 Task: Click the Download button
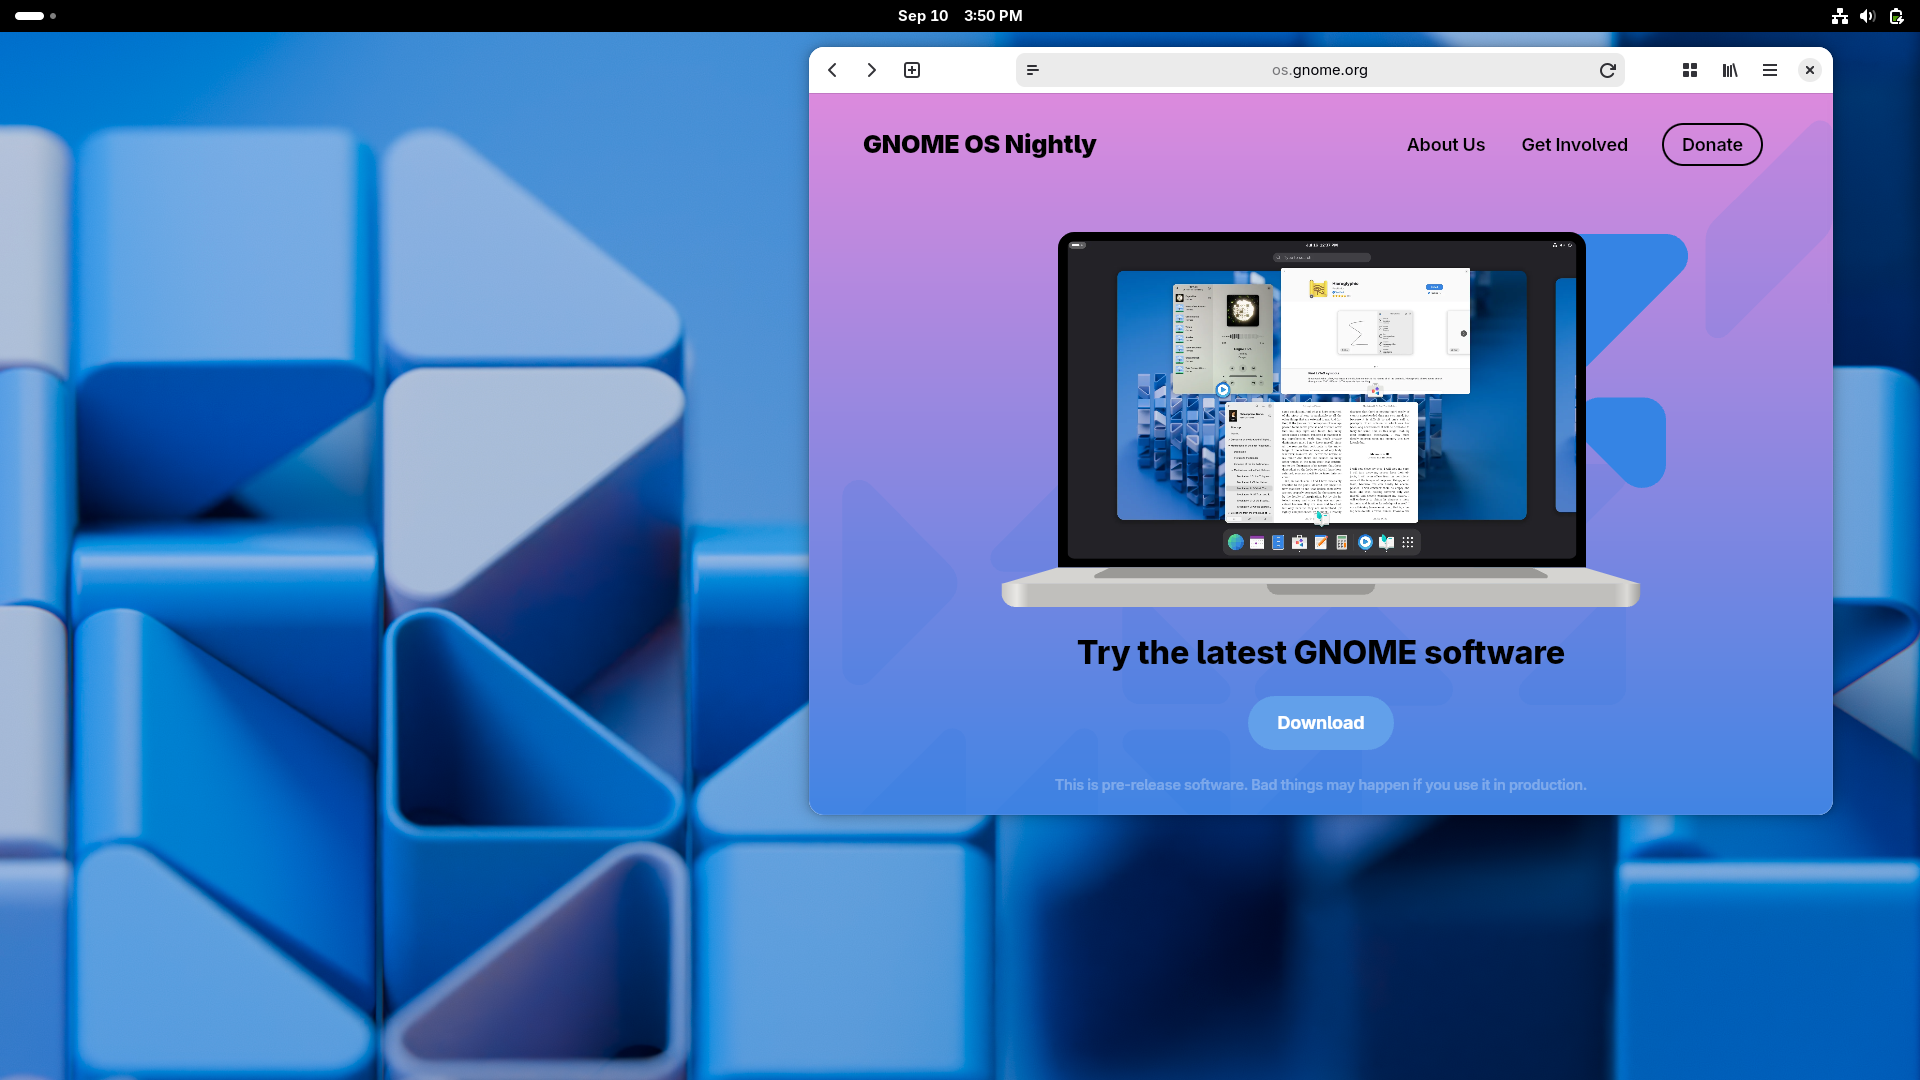[x=1320, y=723]
